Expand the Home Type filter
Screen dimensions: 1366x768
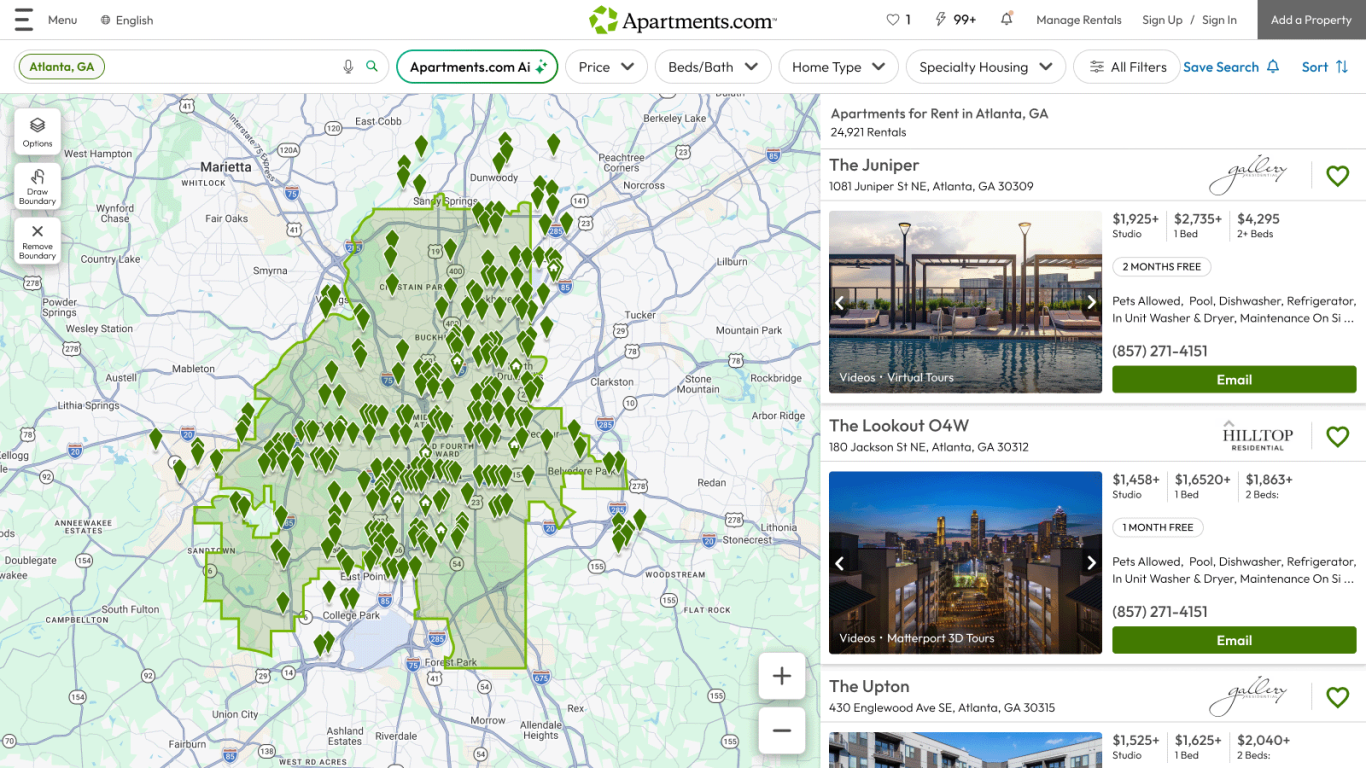838,67
